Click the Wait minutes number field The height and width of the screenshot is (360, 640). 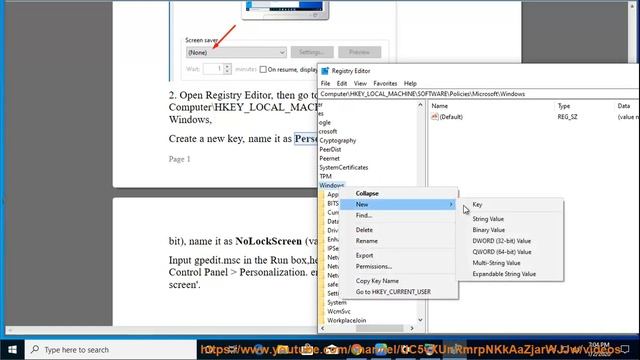(213, 69)
